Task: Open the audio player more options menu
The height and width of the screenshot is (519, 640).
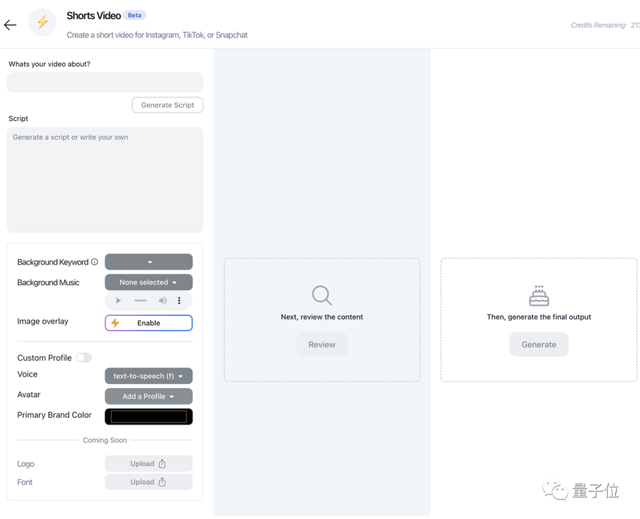Action: 179,300
